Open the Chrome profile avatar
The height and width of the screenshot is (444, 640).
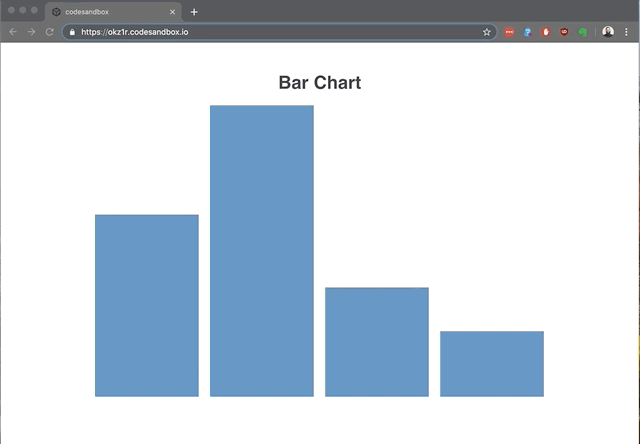608,32
